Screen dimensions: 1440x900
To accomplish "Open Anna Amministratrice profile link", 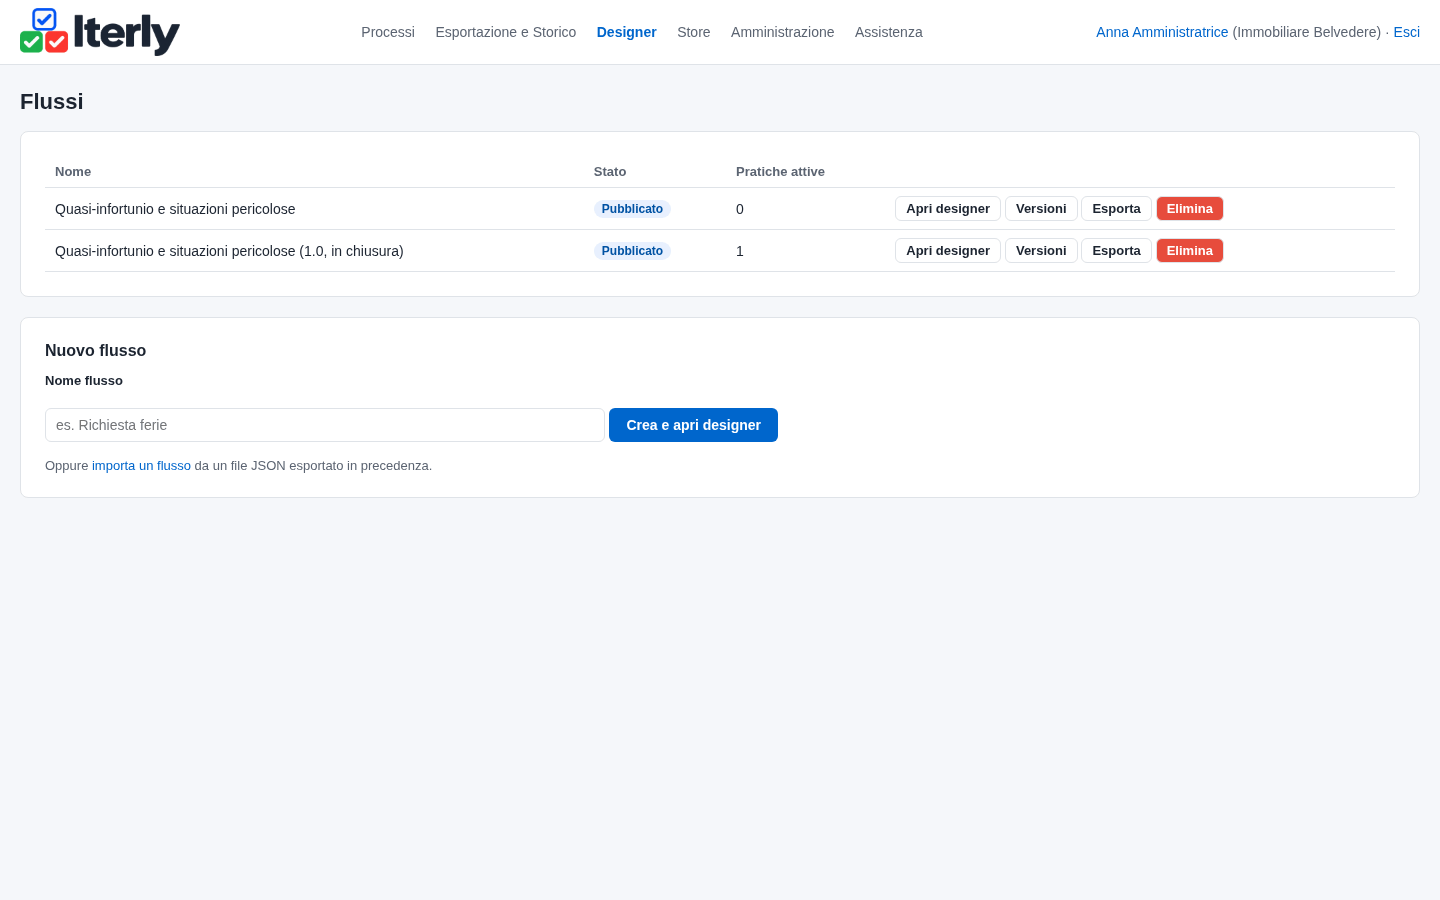I will (x=1162, y=32).
